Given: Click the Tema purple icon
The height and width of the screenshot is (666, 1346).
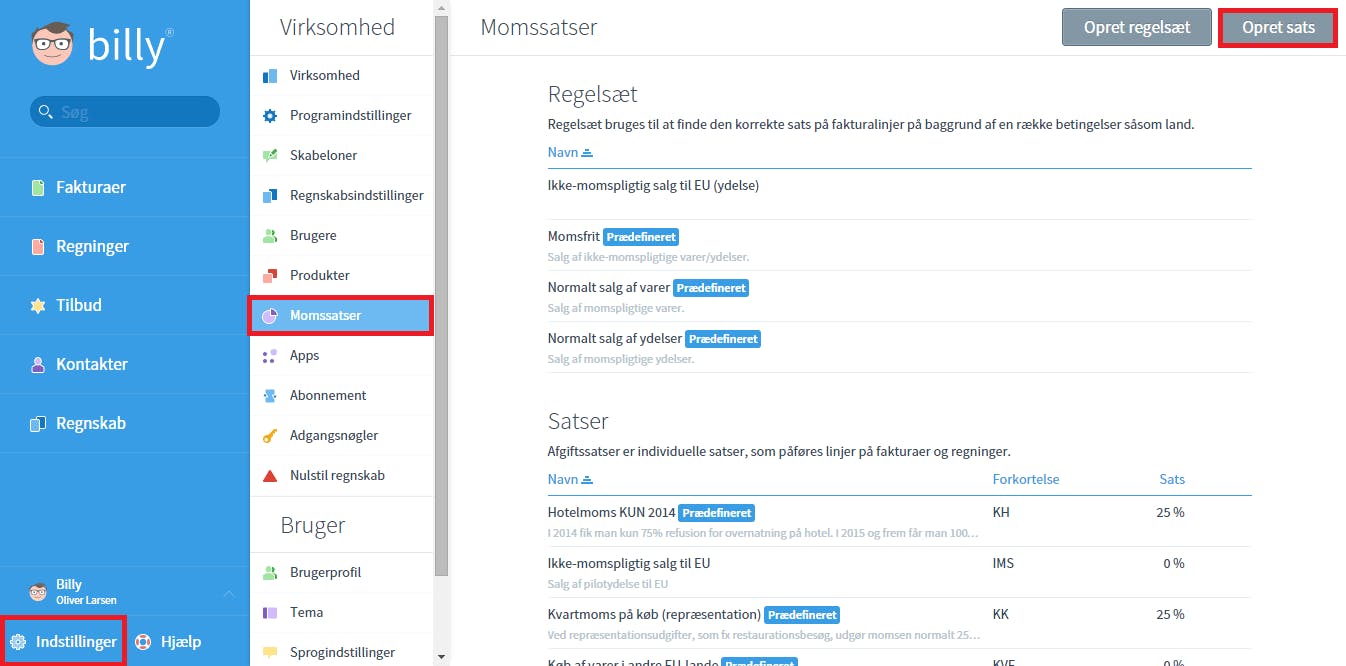Looking at the screenshot, I should (269, 612).
